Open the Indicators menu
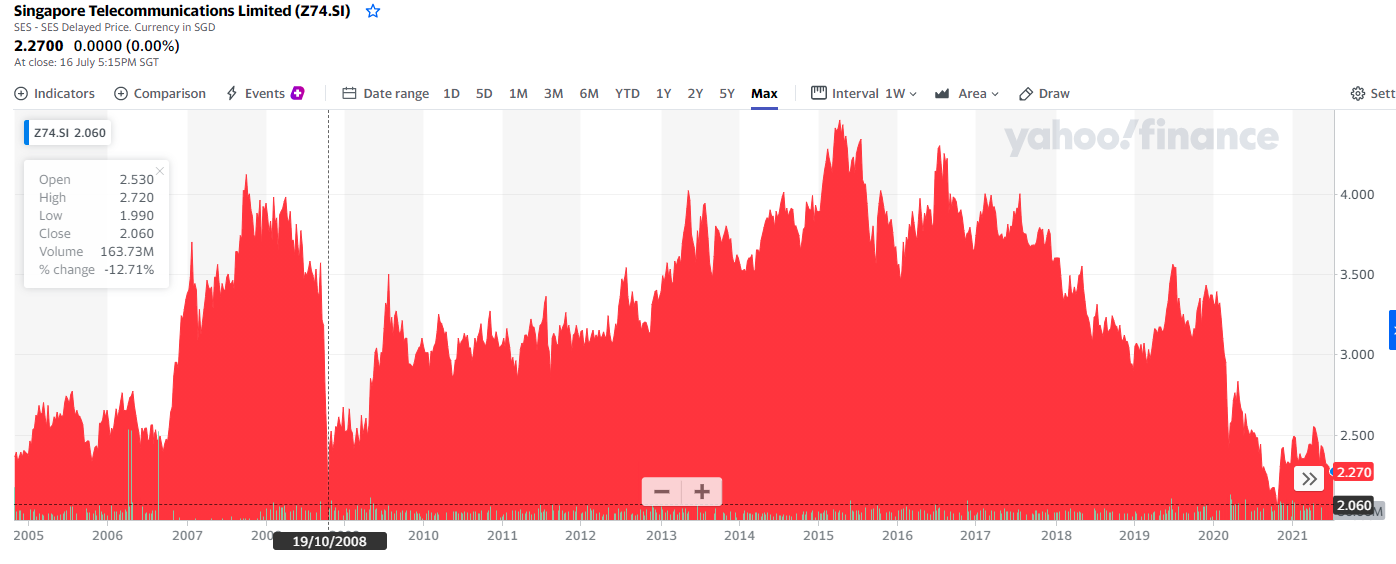Viewport: 1396px width, 564px height. 55,93
